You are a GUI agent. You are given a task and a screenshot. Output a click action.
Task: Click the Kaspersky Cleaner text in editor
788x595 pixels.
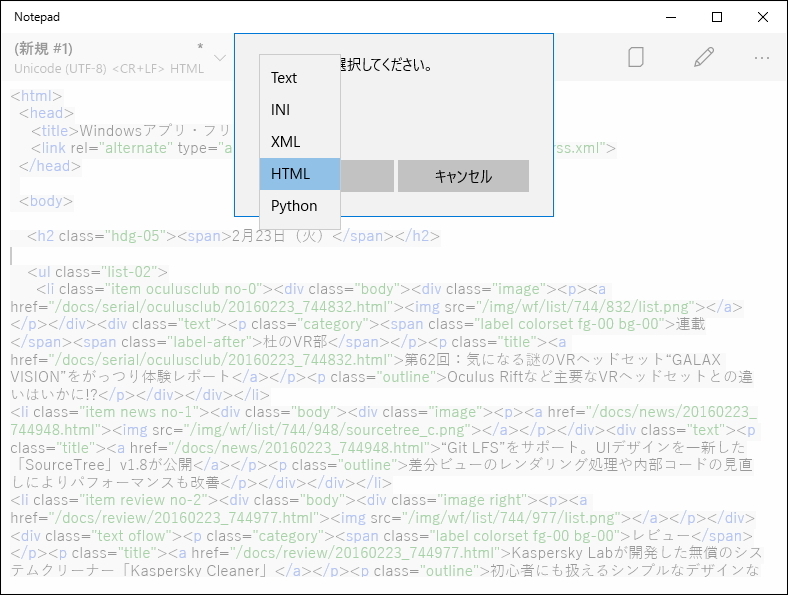click(198, 570)
